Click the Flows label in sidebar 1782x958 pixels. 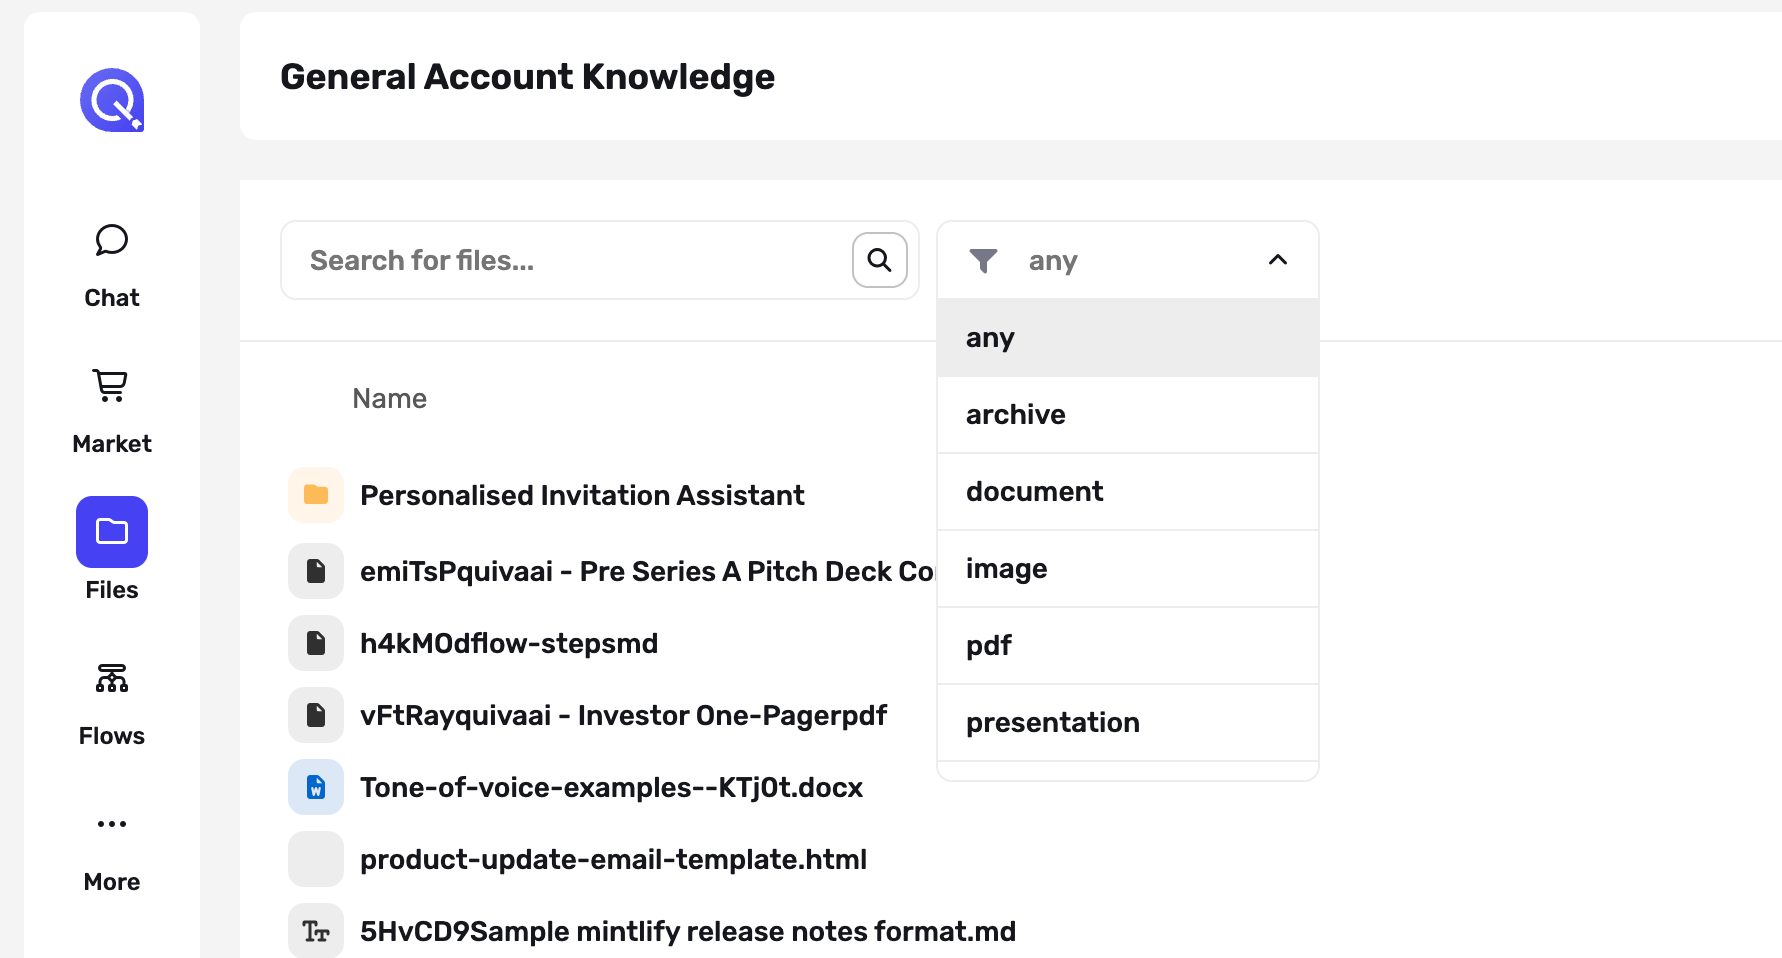112,736
